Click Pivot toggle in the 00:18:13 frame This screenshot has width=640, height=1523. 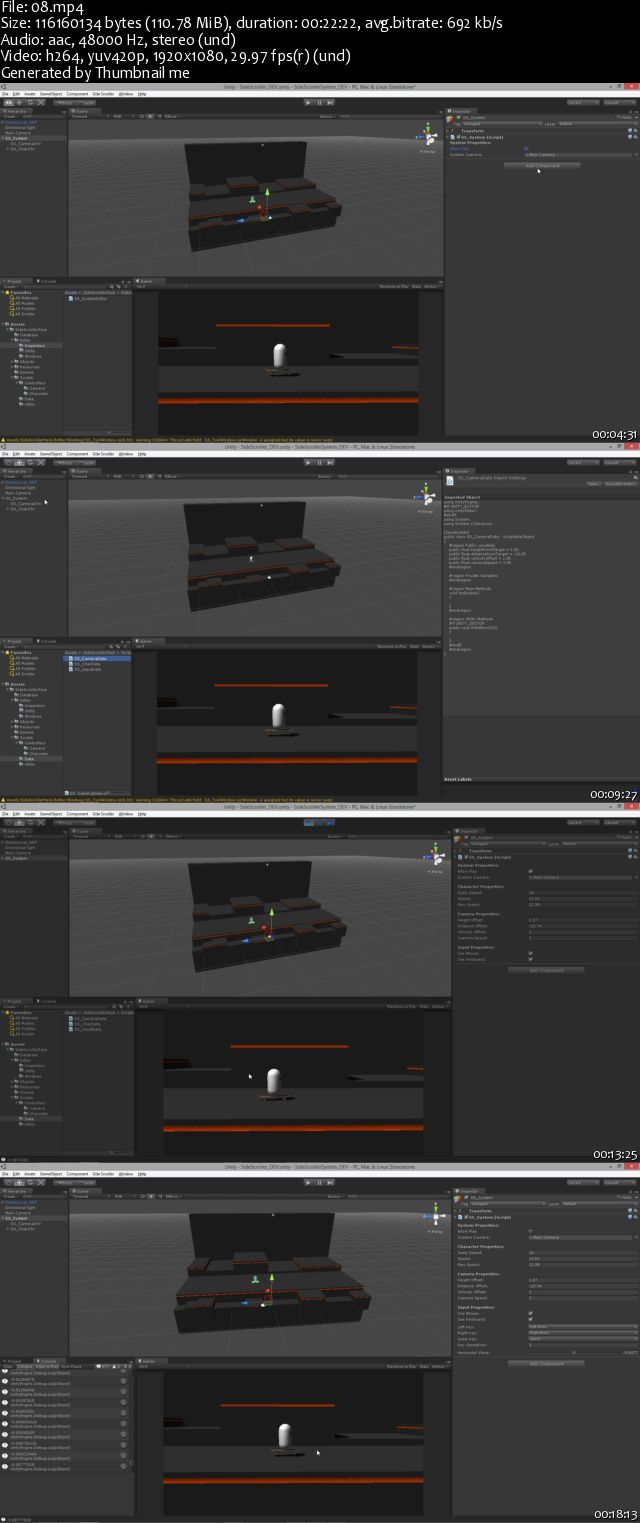pos(63,1182)
